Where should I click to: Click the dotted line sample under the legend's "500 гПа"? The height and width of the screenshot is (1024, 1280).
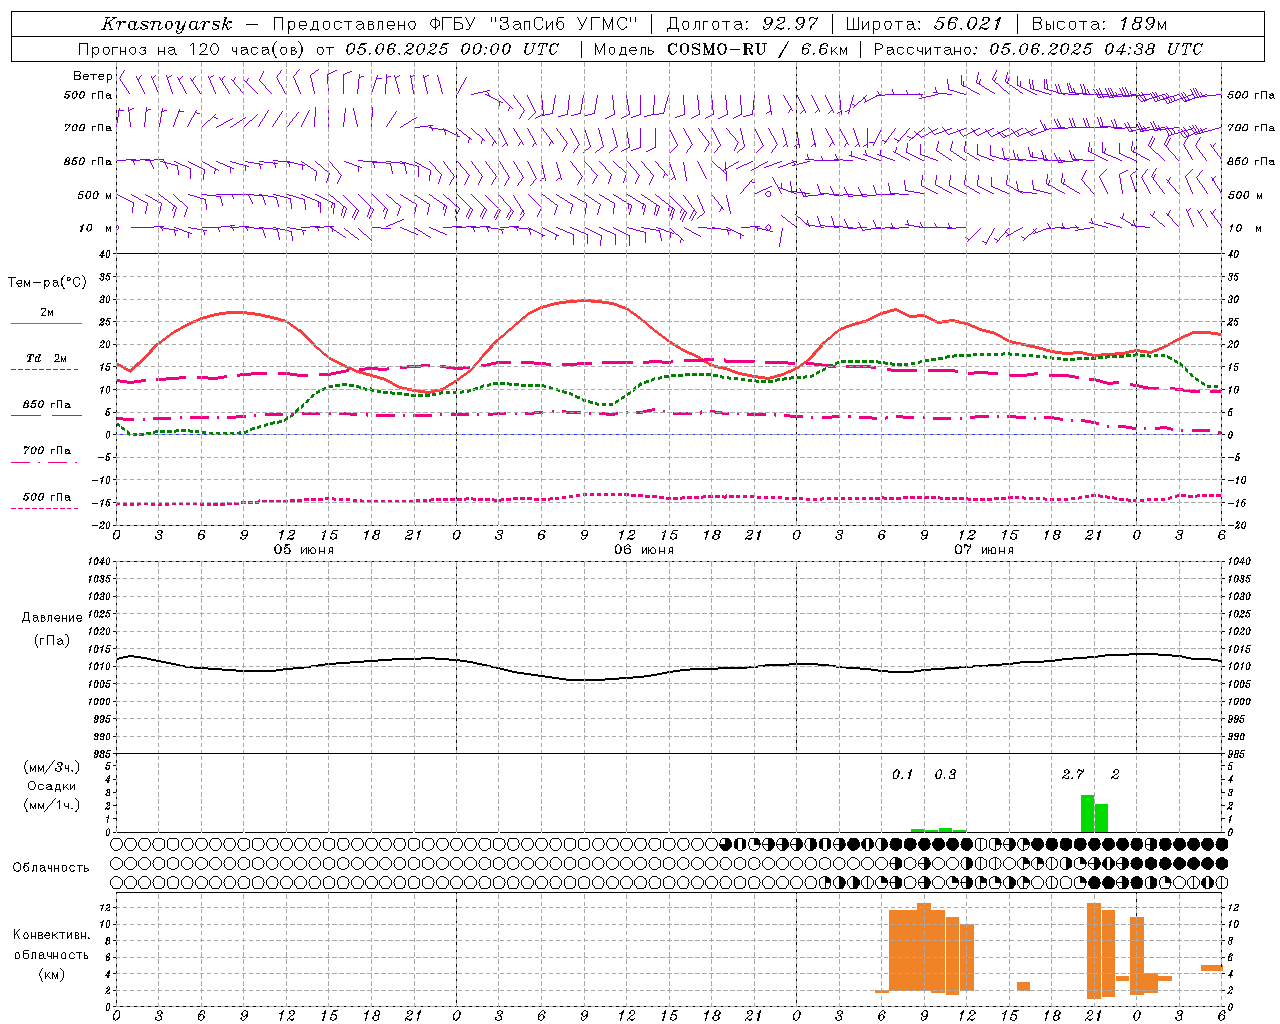click(45, 509)
